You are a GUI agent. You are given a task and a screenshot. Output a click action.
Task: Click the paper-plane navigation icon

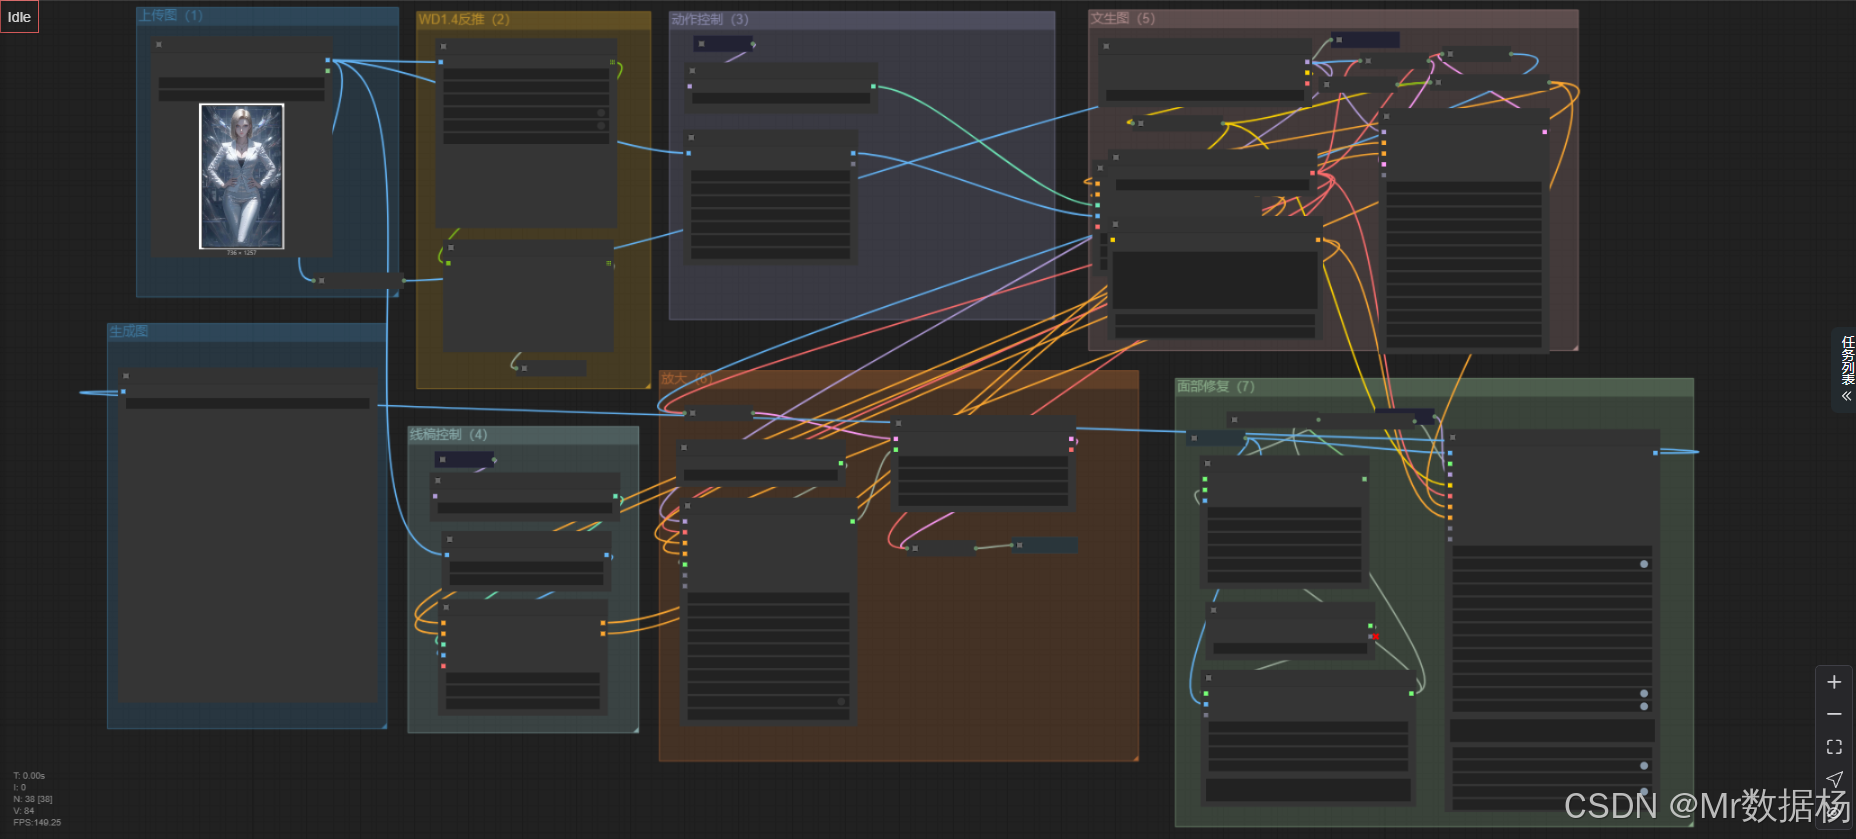pyautogui.click(x=1834, y=779)
